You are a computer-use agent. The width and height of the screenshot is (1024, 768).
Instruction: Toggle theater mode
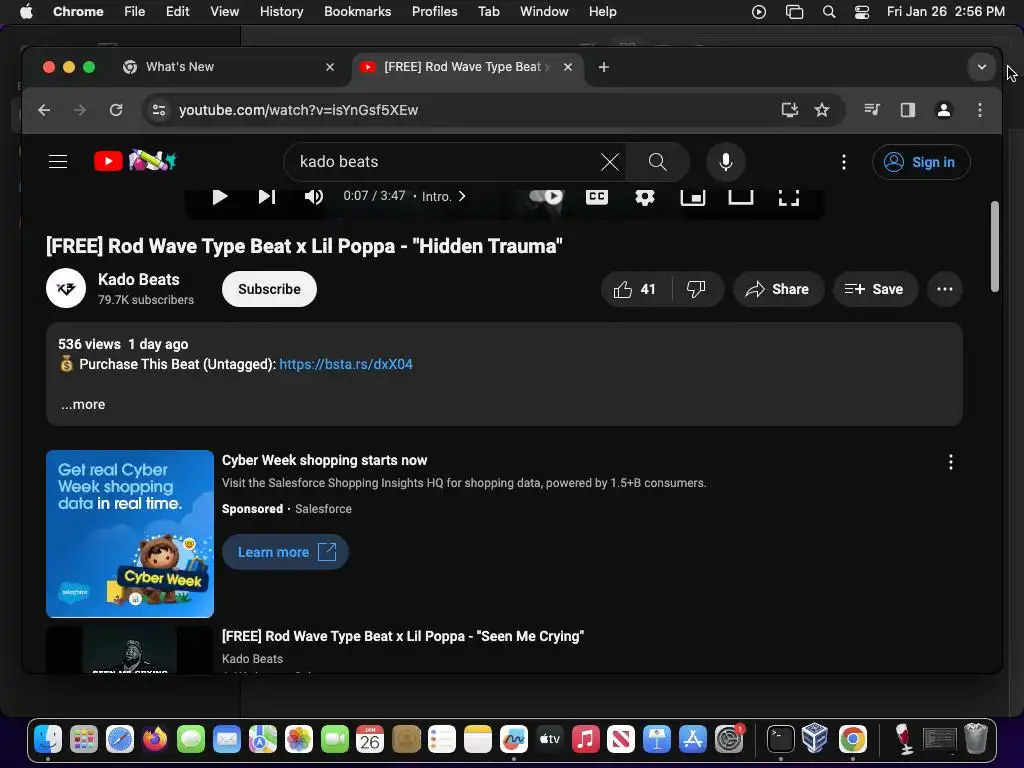tap(741, 197)
